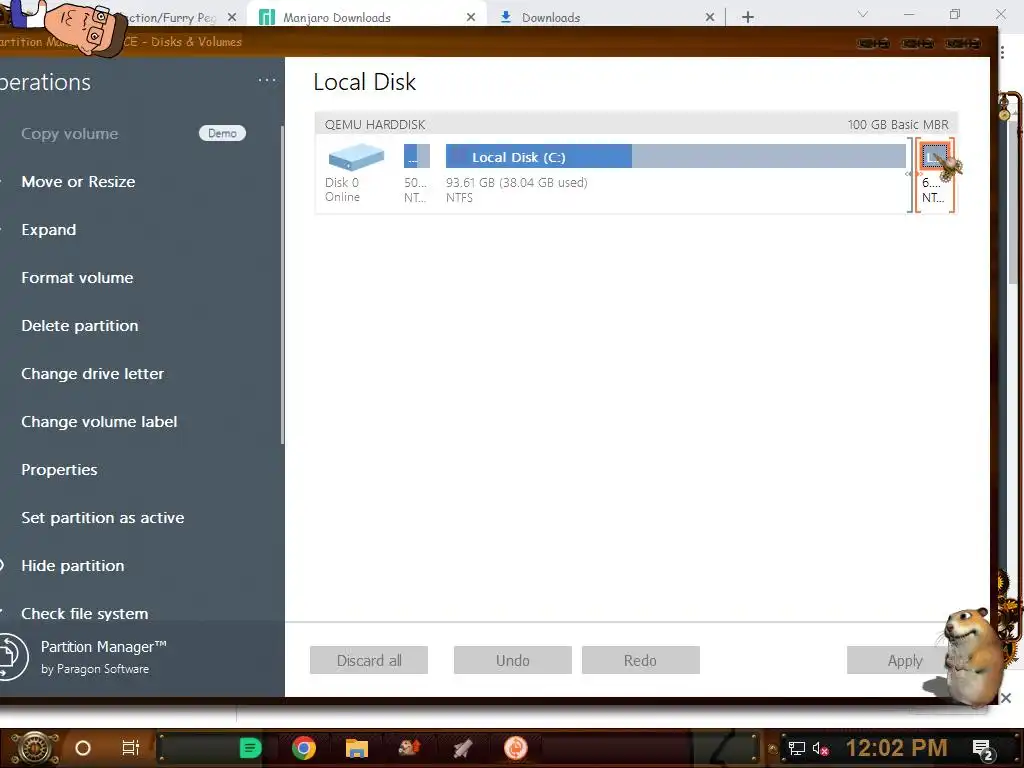This screenshot has width=1024, height=768.
Task: Open the operations panel more options dots
Action: click(x=266, y=80)
